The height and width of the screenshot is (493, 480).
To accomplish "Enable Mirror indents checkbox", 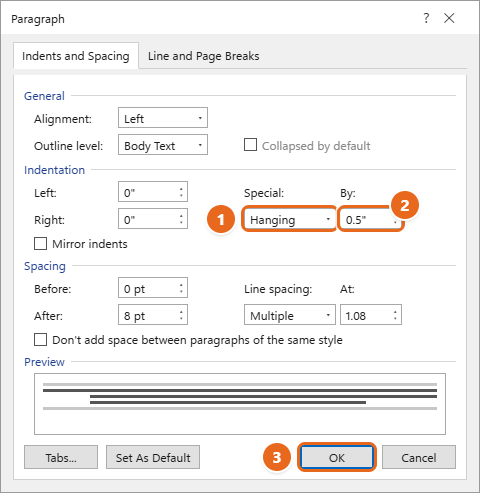I will (x=40, y=243).
